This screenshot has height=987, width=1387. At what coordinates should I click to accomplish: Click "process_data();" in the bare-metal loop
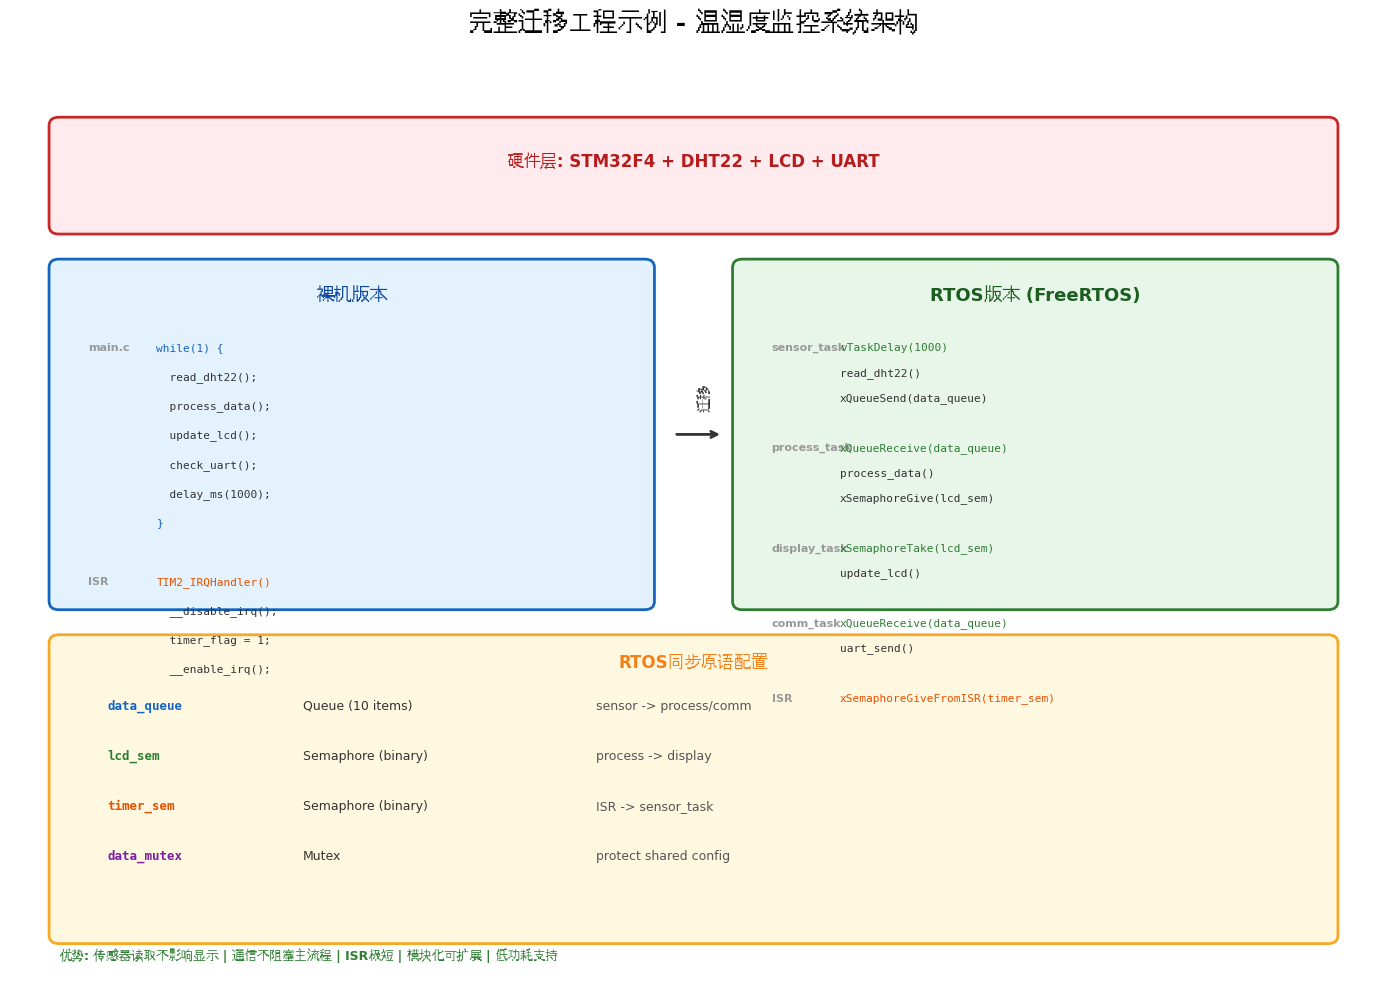[x=220, y=406]
